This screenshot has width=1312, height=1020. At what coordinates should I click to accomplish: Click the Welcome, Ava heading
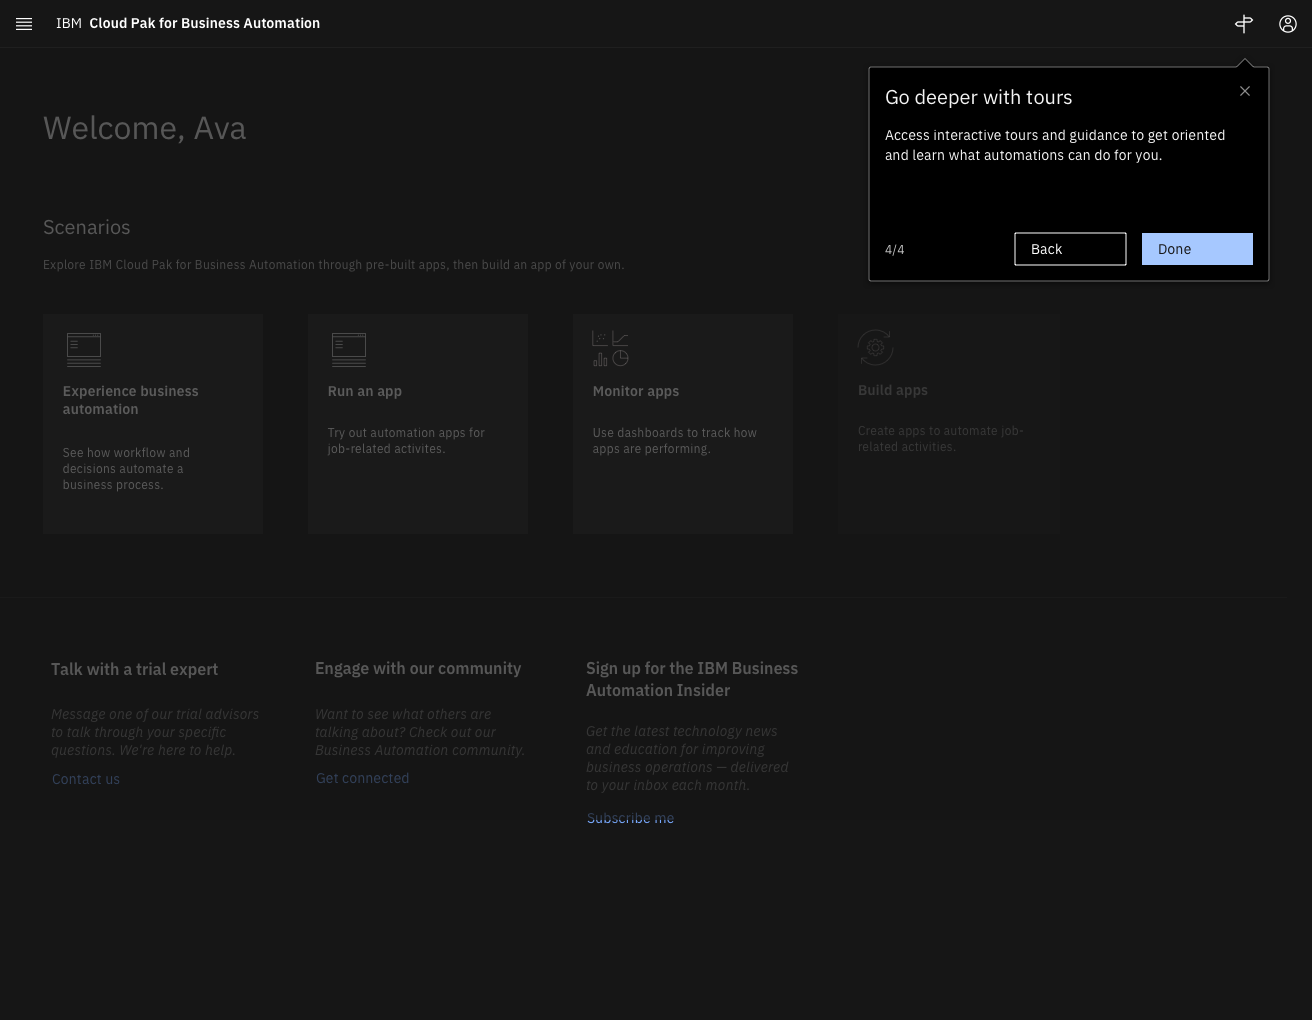[145, 128]
